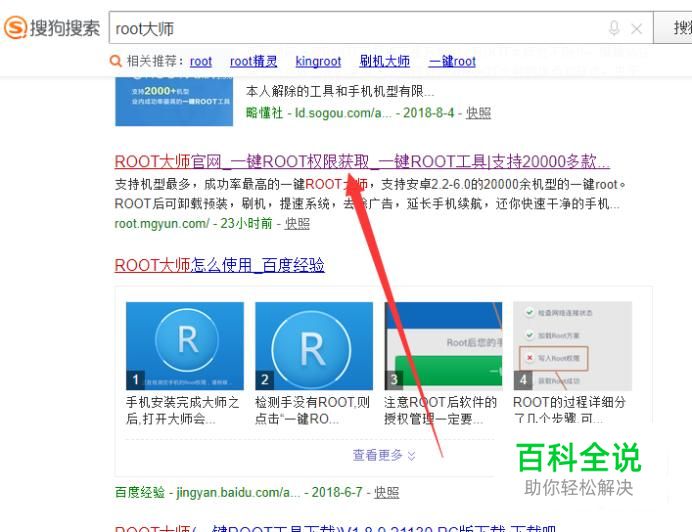Click caption '注意ROOT后软件的授权管理一定要...'

440,410
